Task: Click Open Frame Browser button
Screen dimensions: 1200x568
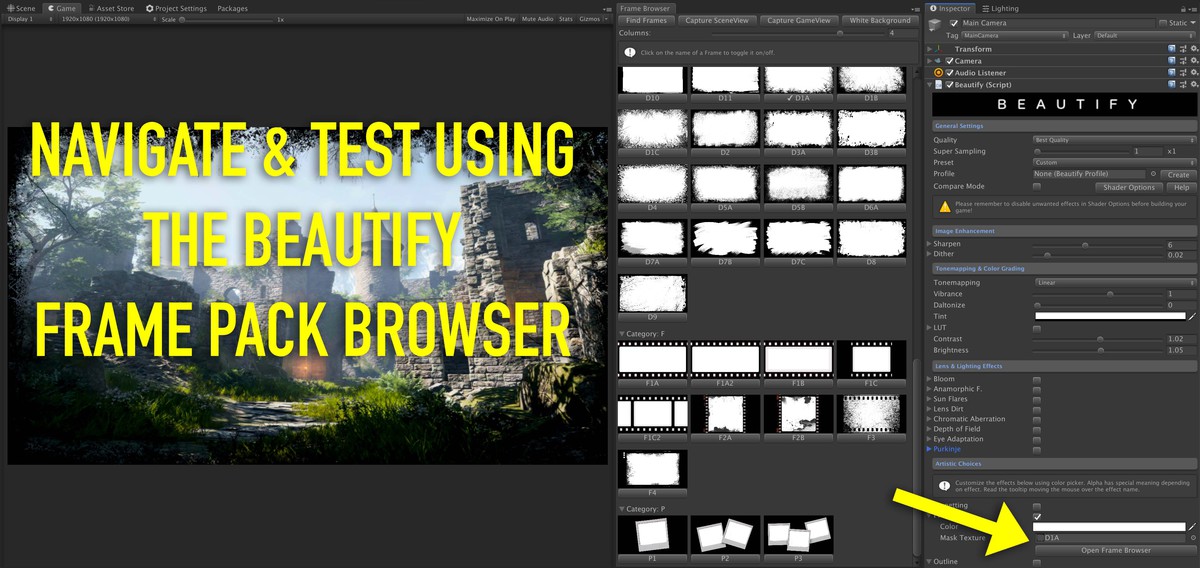Action: tap(1114, 550)
